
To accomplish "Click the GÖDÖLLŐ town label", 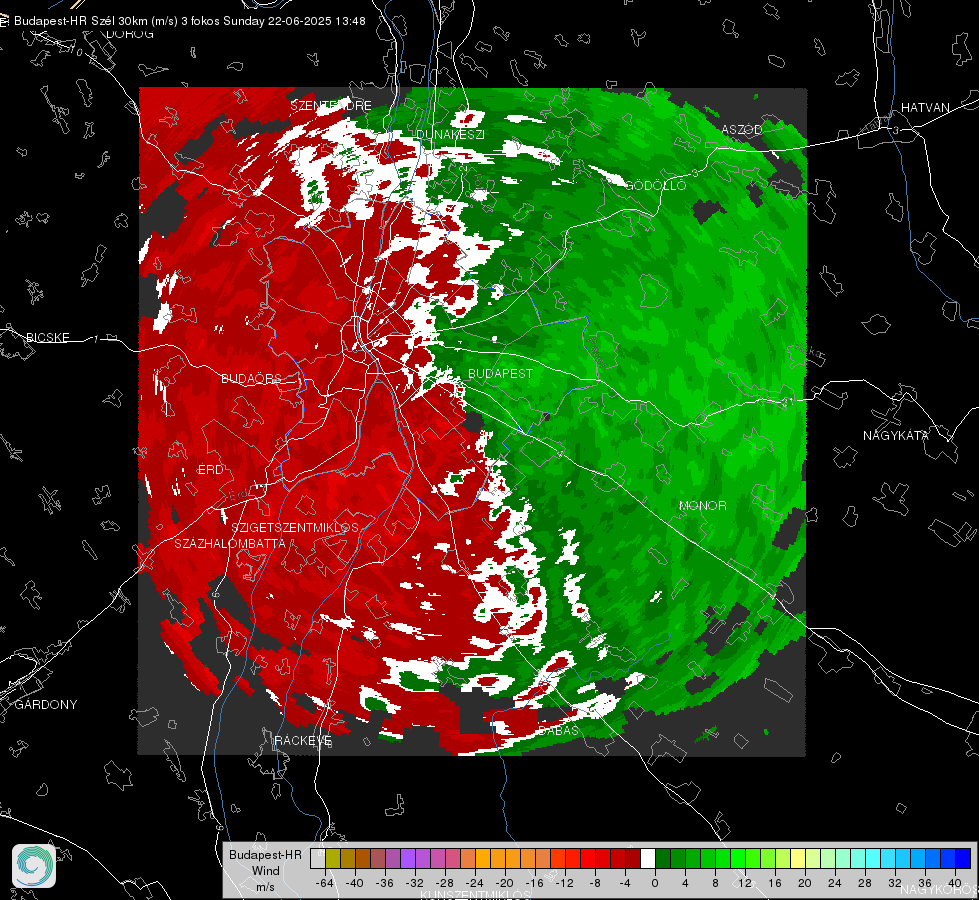I will pyautogui.click(x=655, y=185).
